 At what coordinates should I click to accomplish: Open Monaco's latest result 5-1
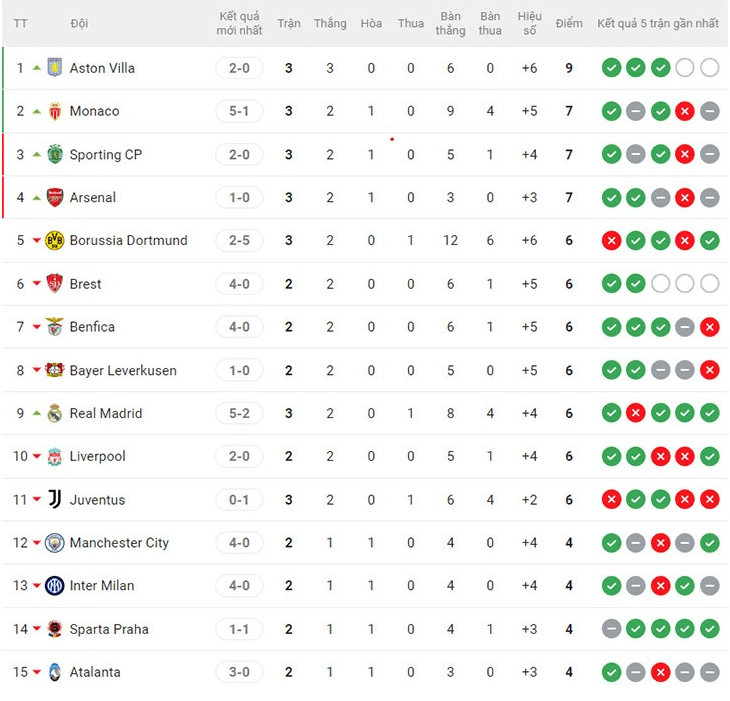pos(239,111)
